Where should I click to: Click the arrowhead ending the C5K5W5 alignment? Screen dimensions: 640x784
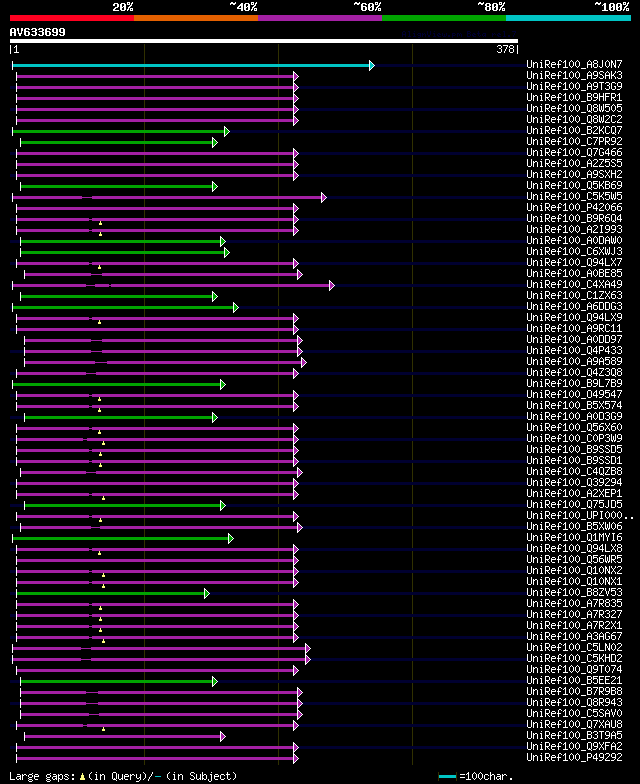(324, 198)
